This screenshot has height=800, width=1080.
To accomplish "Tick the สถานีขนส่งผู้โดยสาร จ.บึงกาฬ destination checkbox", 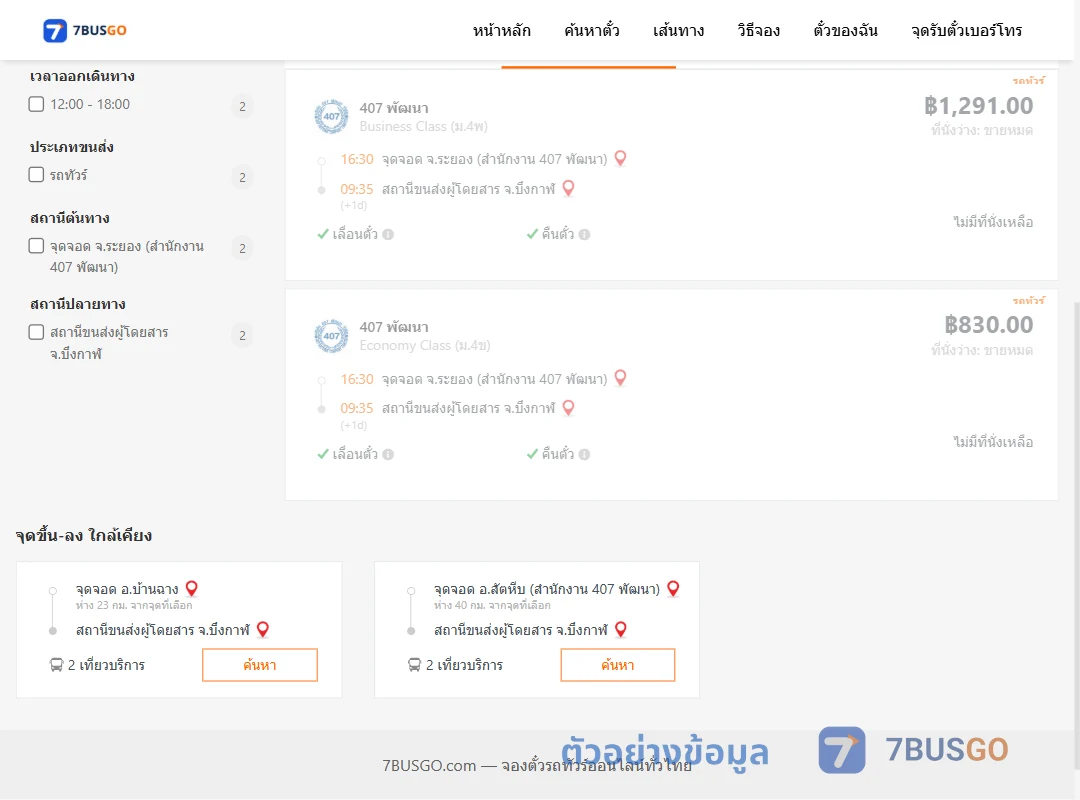I will coord(37,332).
